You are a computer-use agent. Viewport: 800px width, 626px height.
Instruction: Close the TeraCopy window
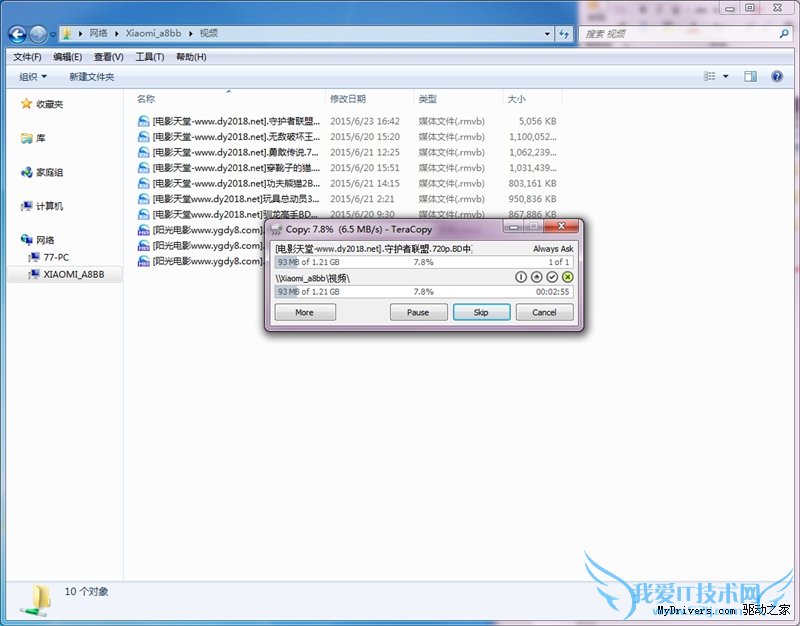coord(561,227)
